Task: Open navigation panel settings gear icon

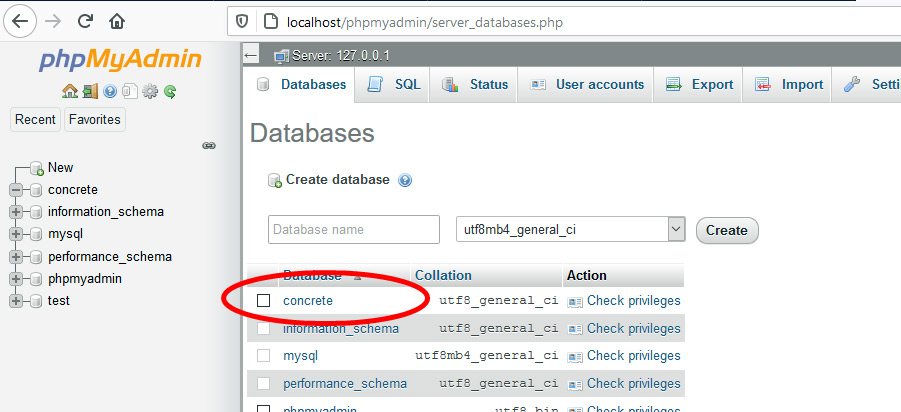Action: click(x=150, y=91)
